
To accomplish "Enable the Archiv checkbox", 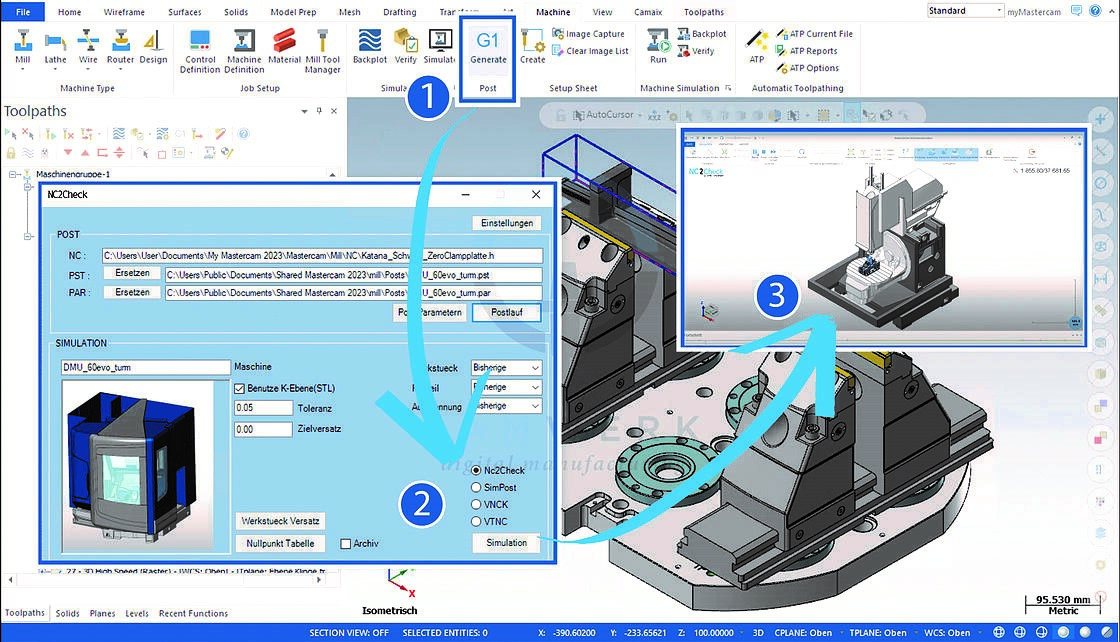I will (346, 543).
